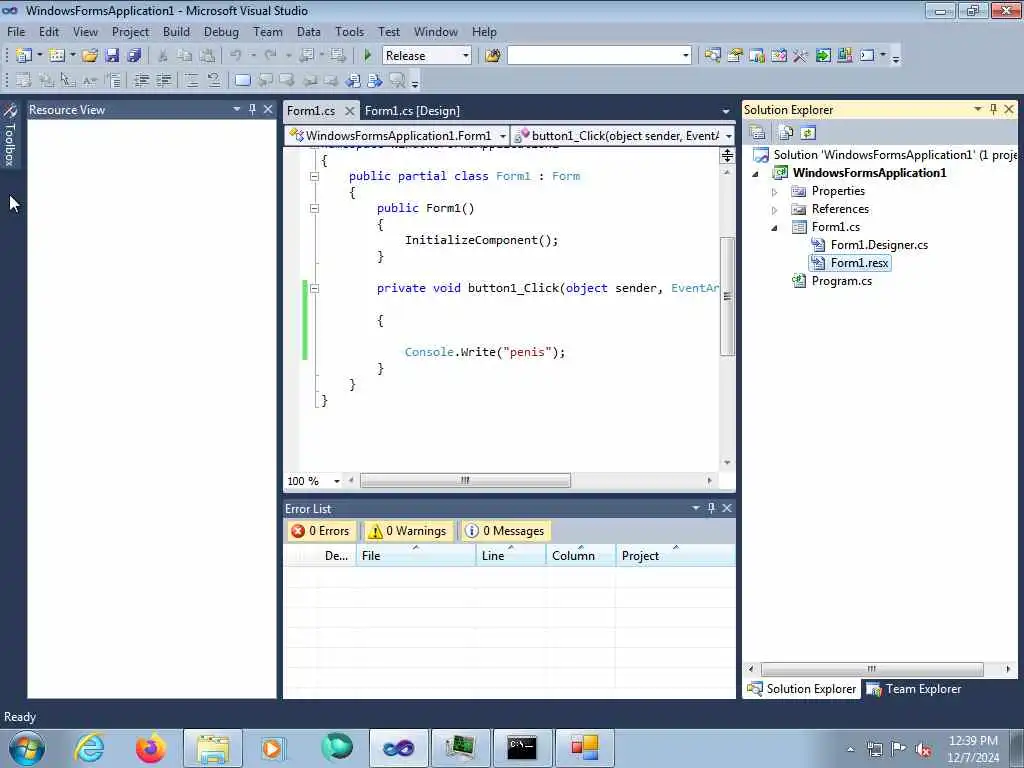Collapse the button1_Click method outlining region
This screenshot has width=1024, height=768.
pos(314,289)
